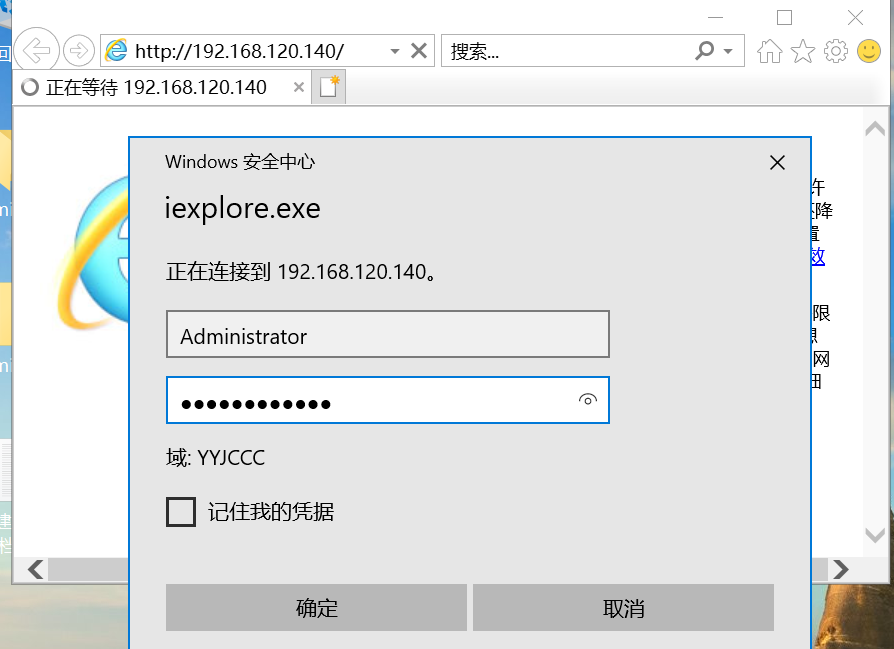Open a new tab button
894x649 pixels.
click(x=330, y=87)
